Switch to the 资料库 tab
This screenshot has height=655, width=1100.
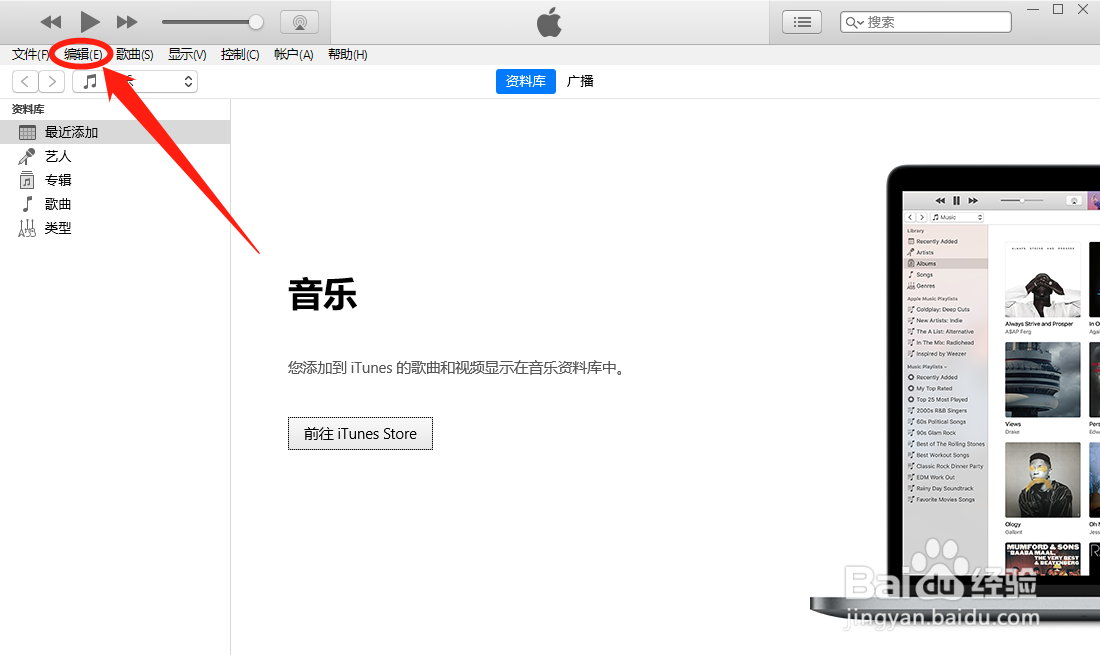(525, 81)
